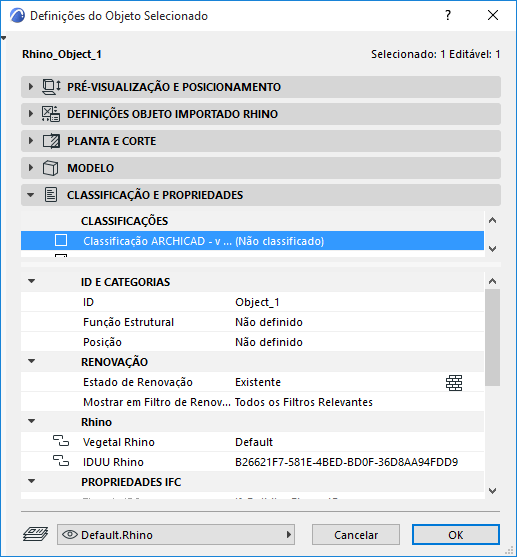Click the Definições Objeto Importado Rhino icon
Screen dimensions: 517x557
coord(51,114)
